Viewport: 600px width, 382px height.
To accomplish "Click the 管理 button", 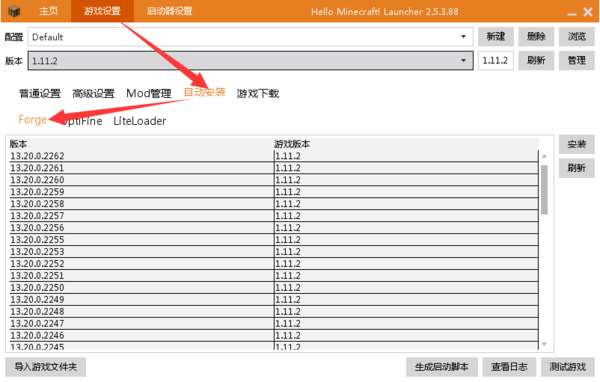I will (577, 60).
